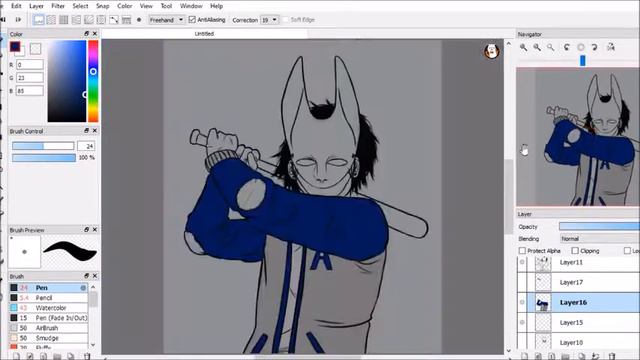Image resolution: width=640 pixels, height=360 pixels.
Task: Open the Correction value dropdown
Action: [270, 20]
